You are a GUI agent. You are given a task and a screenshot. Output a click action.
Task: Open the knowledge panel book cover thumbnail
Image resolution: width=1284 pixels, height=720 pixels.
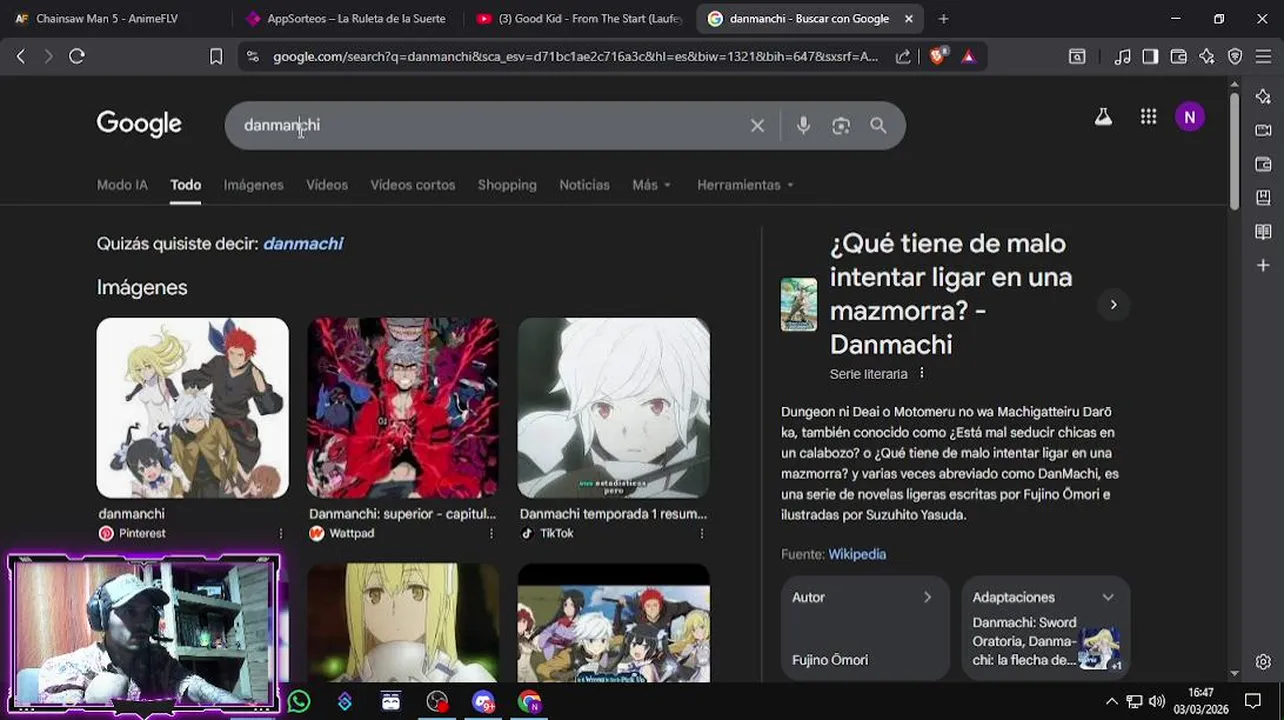pyautogui.click(x=799, y=305)
